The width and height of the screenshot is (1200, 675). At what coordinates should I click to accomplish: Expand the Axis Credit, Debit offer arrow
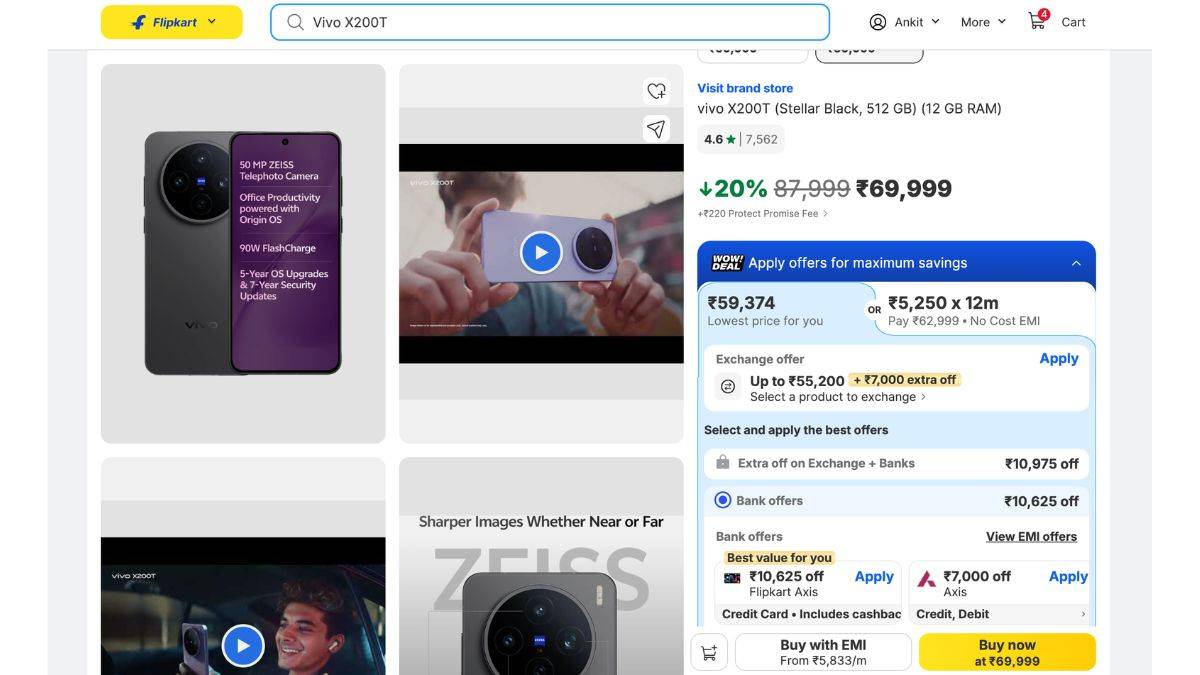tap(1082, 614)
